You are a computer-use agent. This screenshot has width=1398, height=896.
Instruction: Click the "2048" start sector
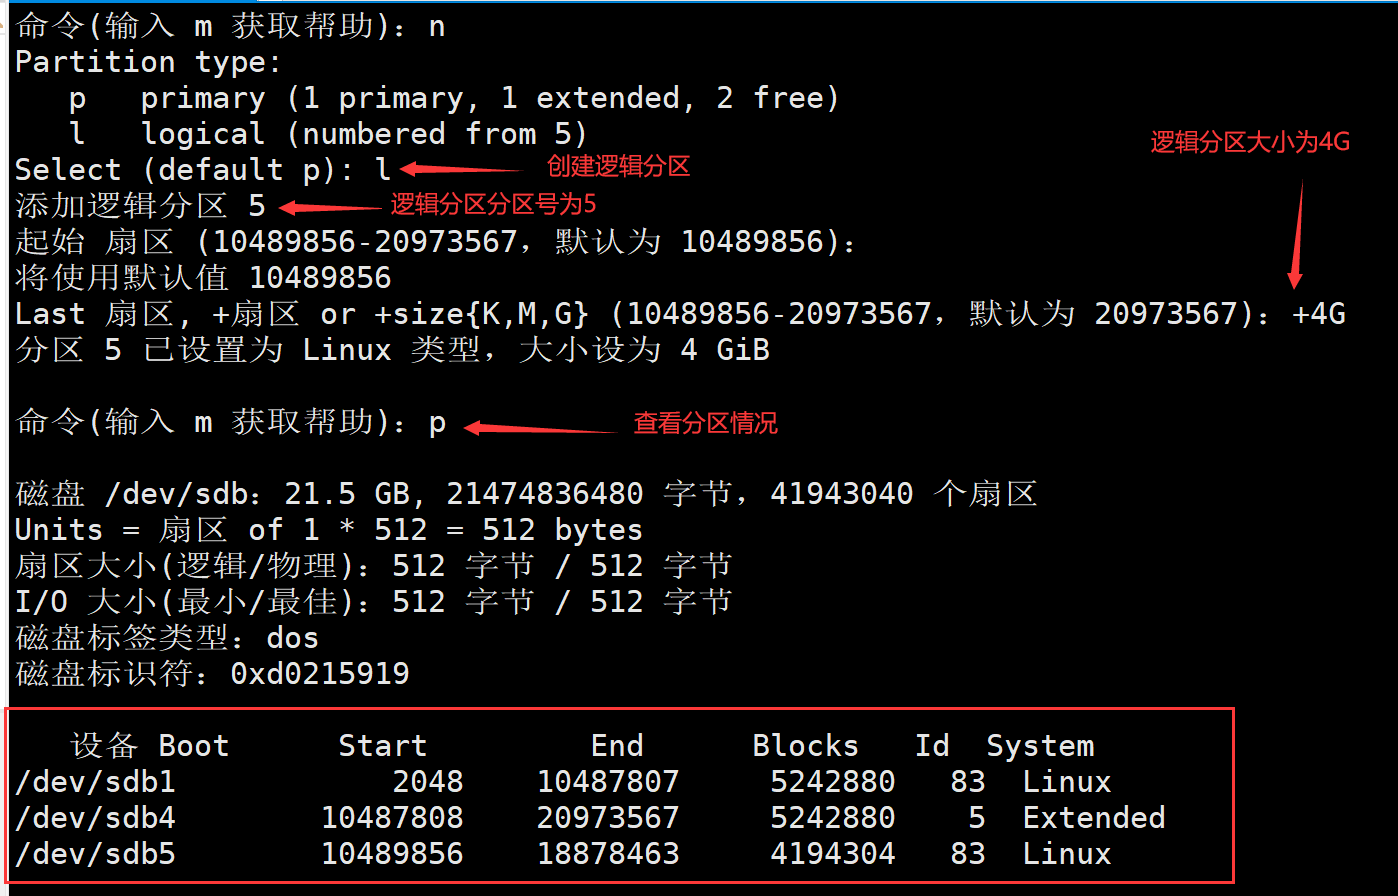coord(428,782)
